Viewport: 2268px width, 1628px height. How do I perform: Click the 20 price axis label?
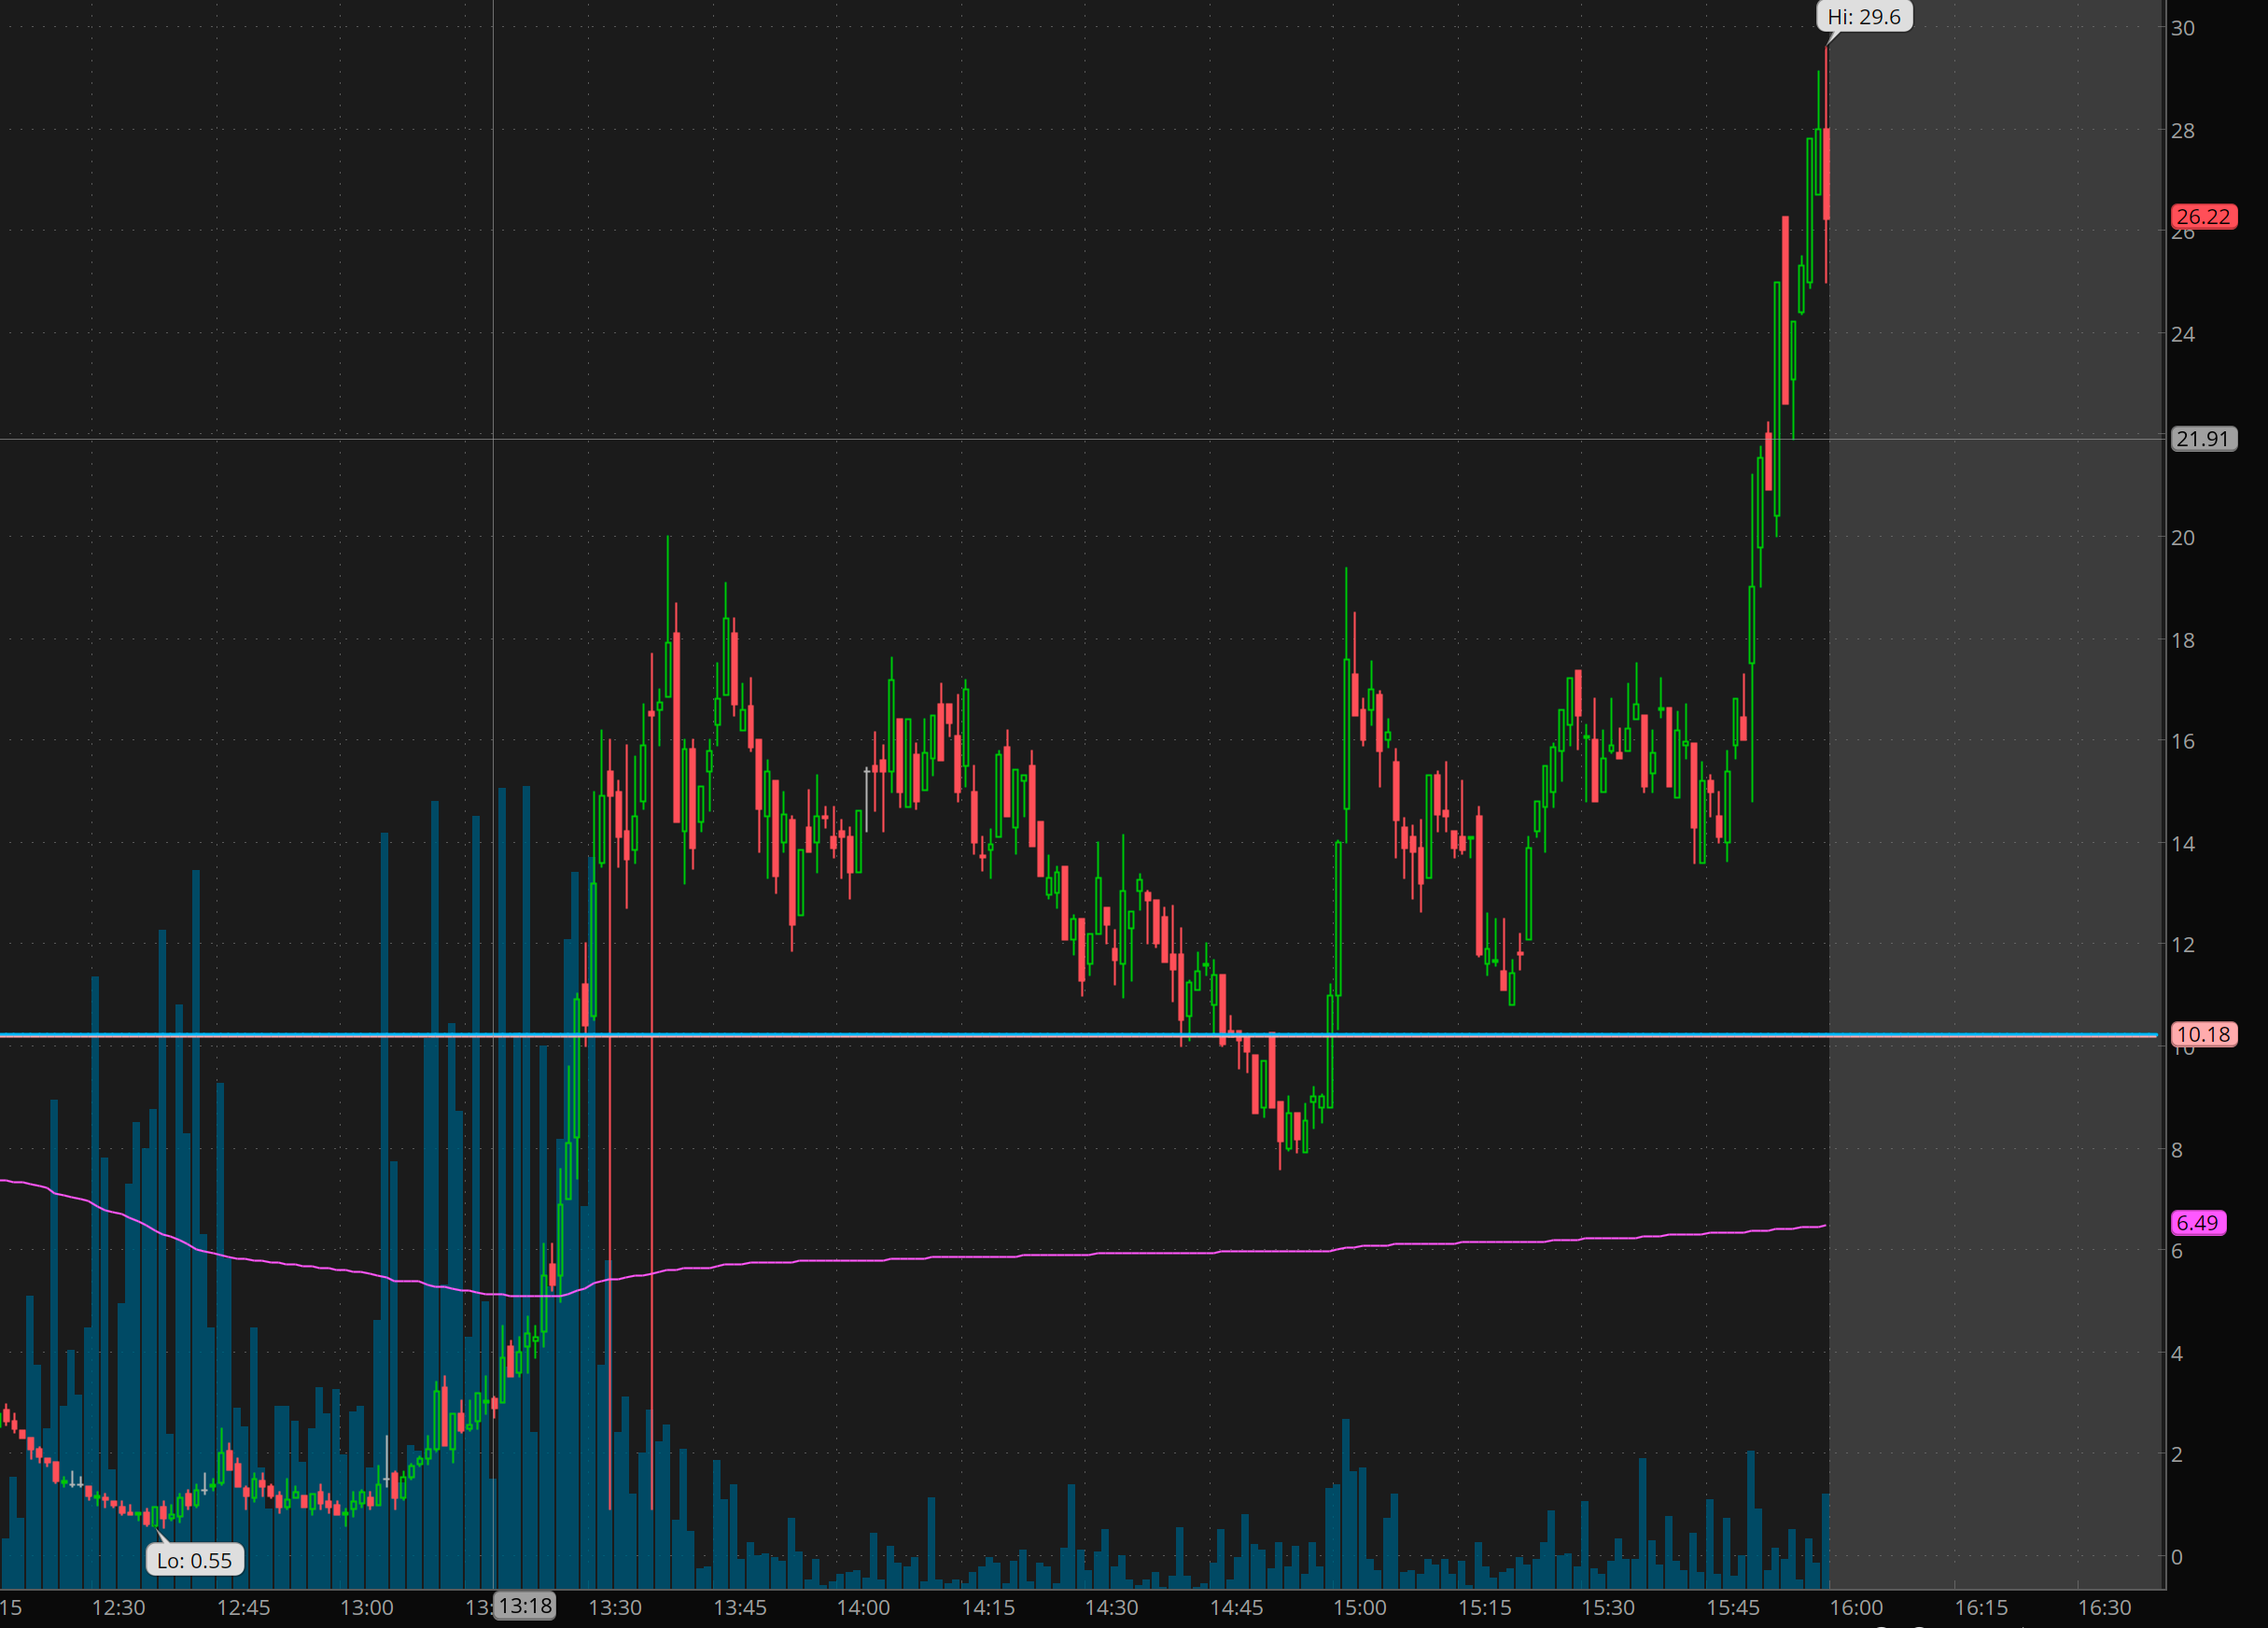point(2182,537)
